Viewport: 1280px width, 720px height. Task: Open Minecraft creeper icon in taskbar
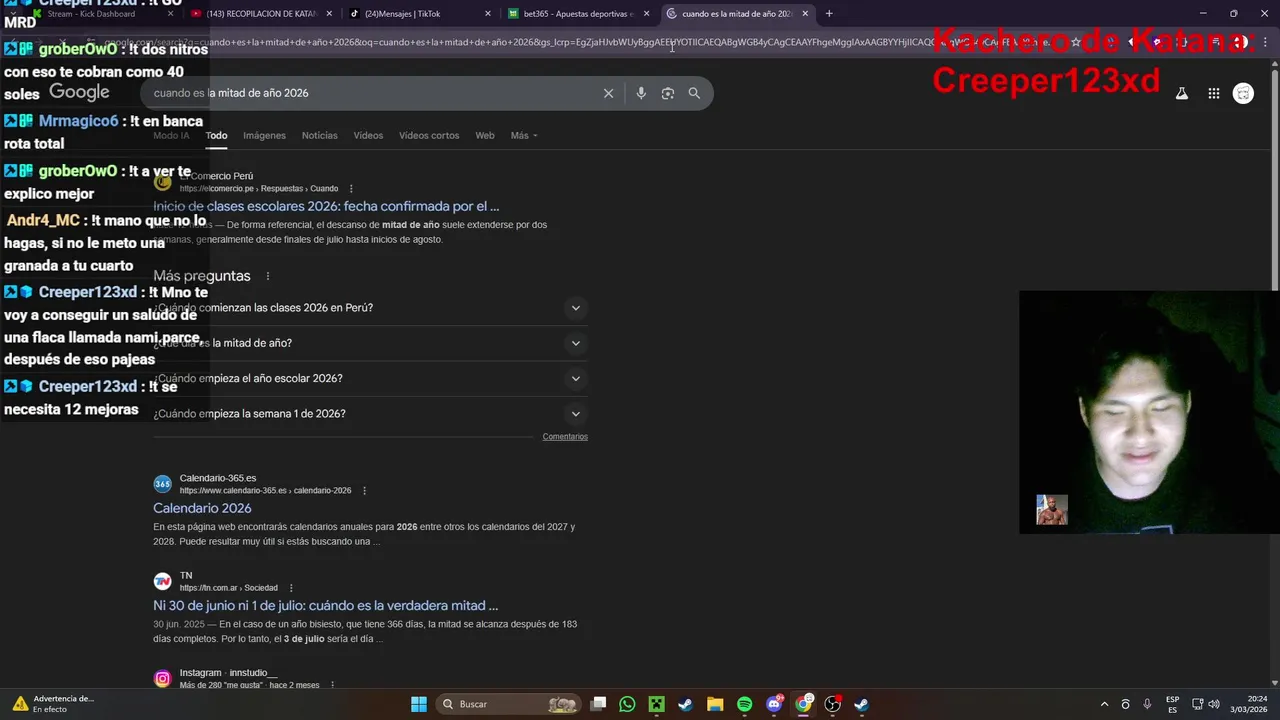coord(656,704)
